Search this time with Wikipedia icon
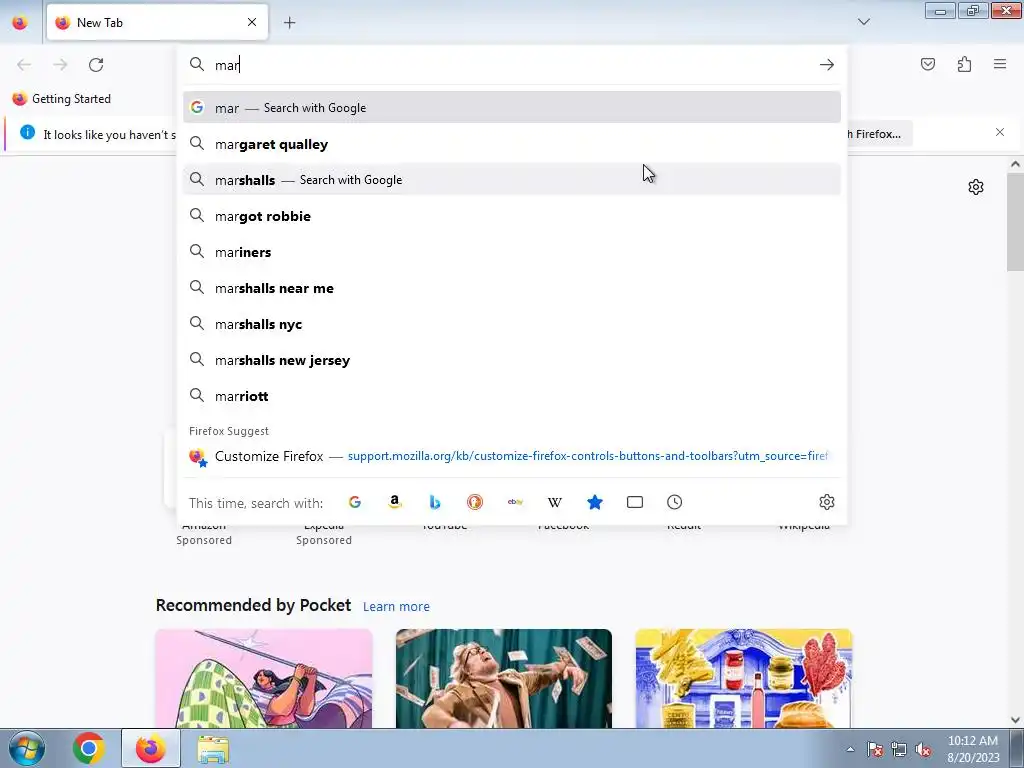Image resolution: width=1024 pixels, height=768 pixels. 554,502
